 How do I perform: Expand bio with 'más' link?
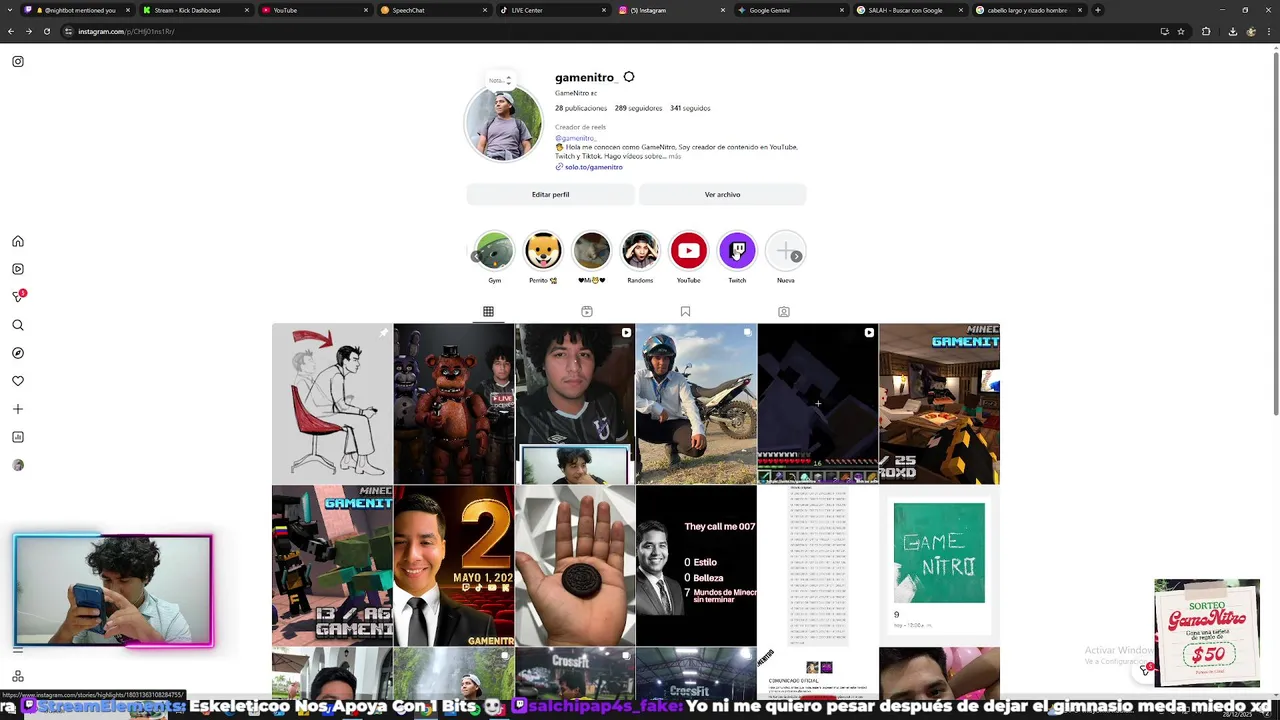(675, 156)
